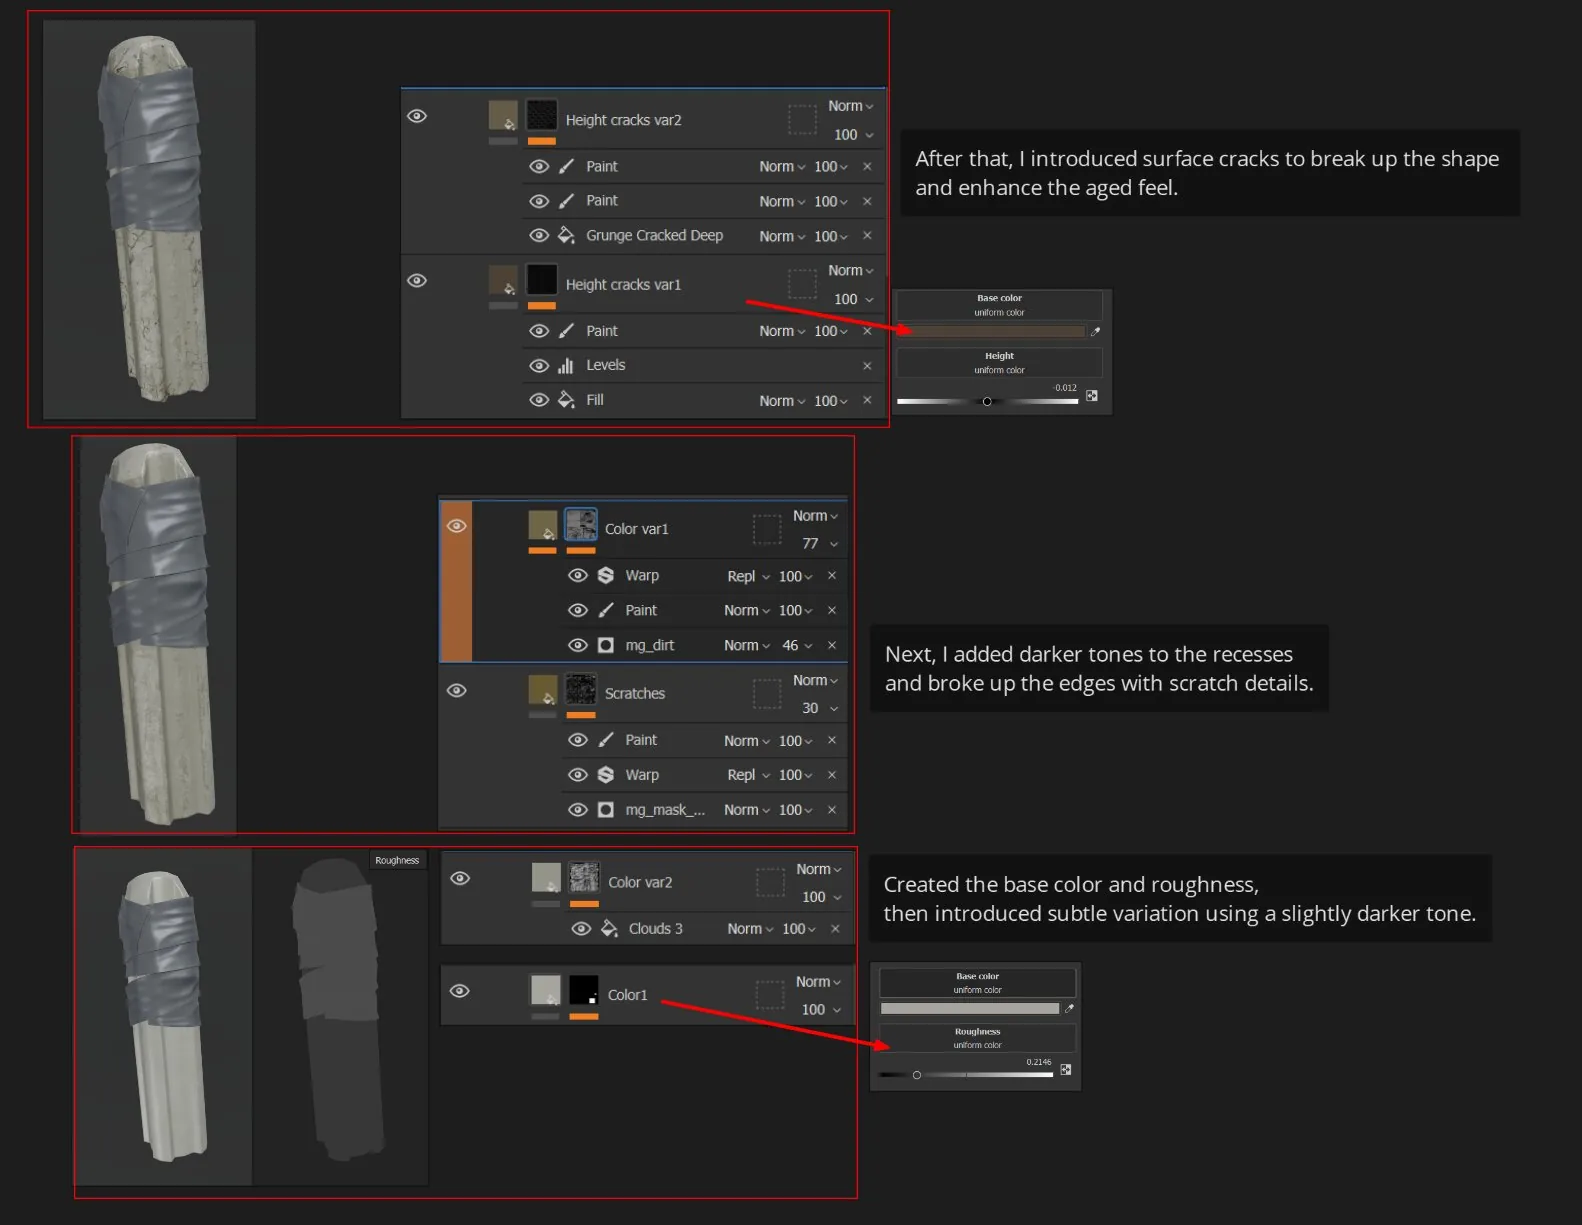Open the 30 opacity dropdown on Scratches
Screen dimensions: 1582x1225
coord(820,708)
